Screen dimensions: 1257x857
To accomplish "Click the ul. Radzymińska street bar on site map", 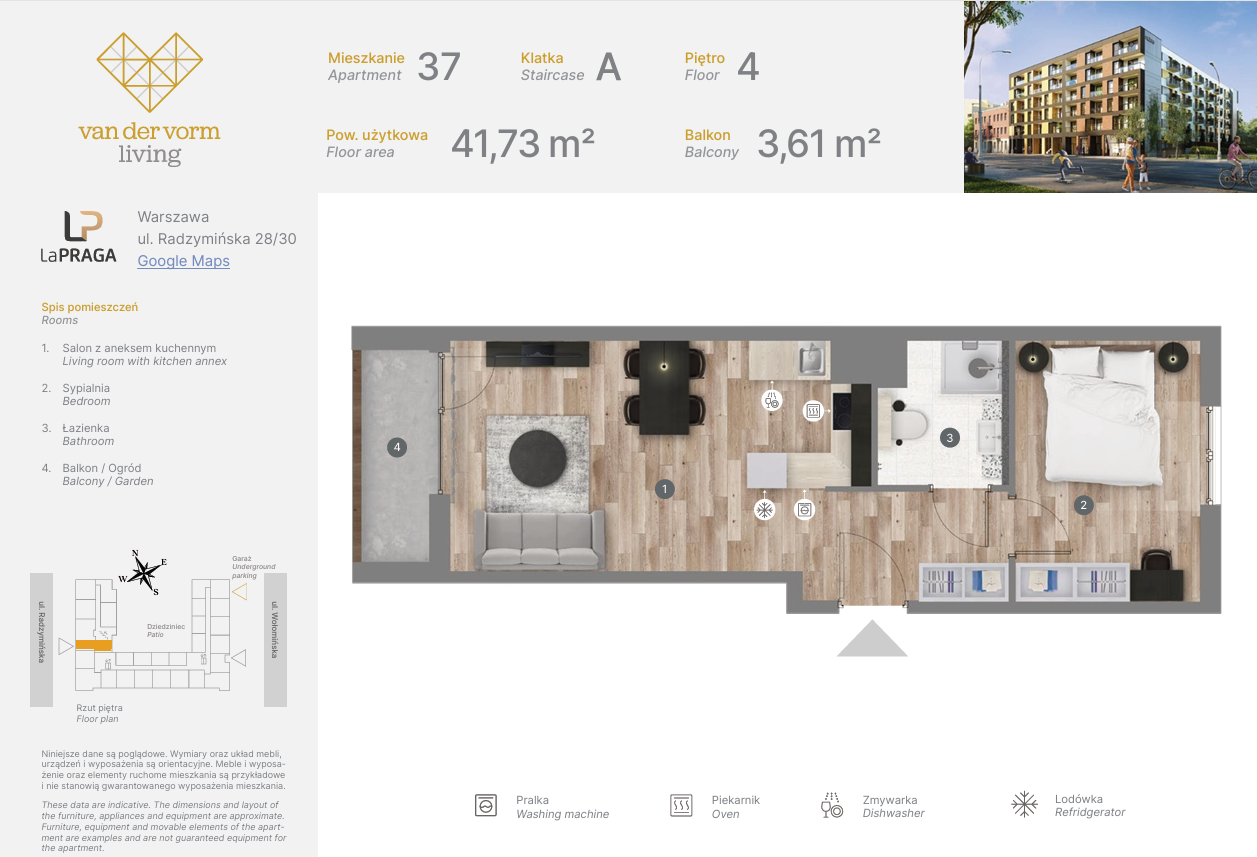I will (41, 640).
